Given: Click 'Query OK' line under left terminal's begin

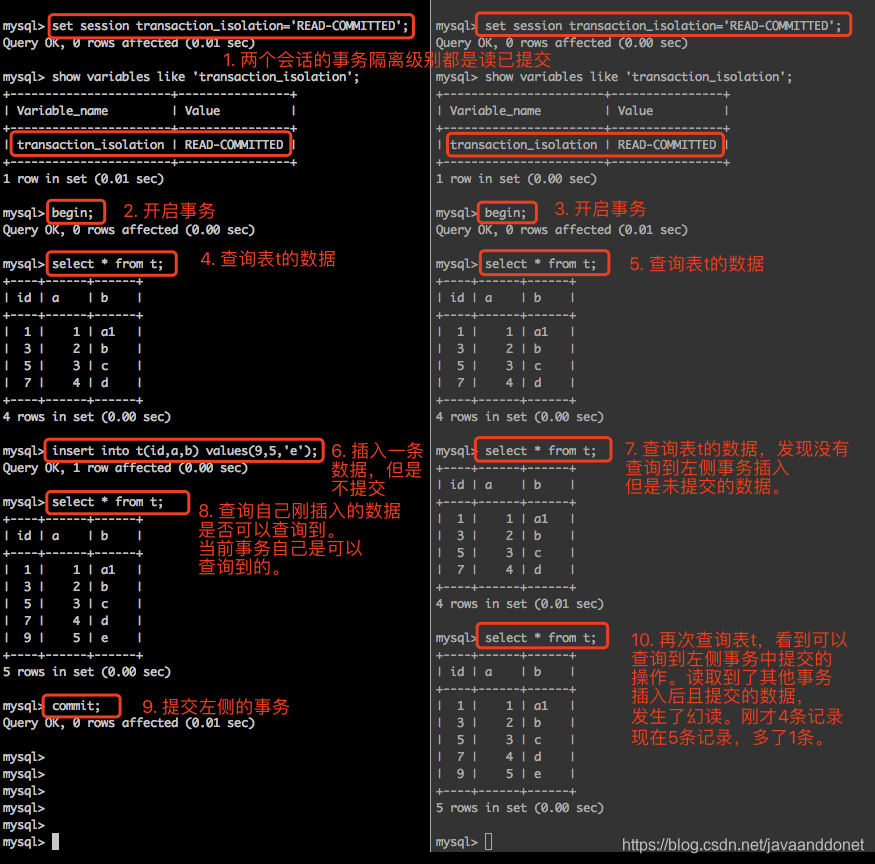Looking at the screenshot, I should pos(129,230).
